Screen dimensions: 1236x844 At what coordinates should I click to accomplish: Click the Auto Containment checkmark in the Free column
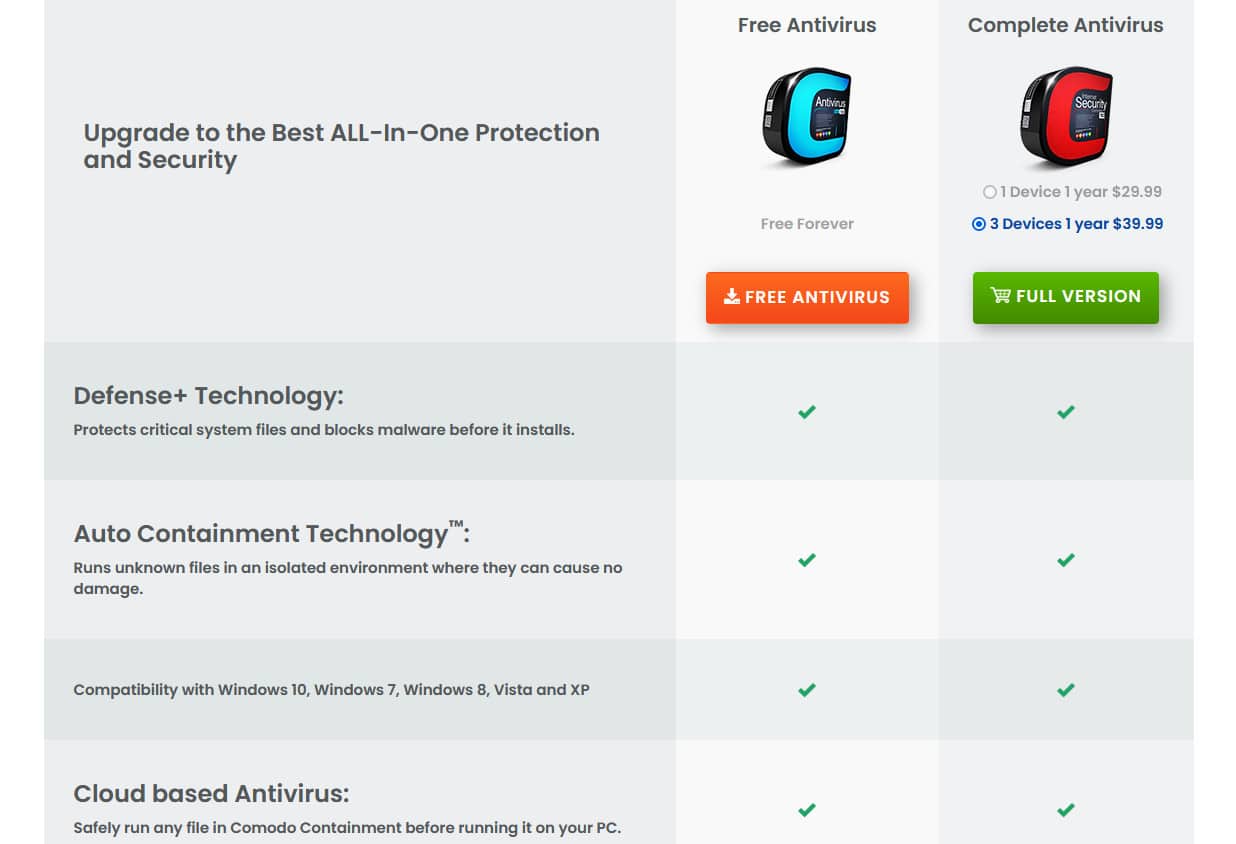coord(807,560)
